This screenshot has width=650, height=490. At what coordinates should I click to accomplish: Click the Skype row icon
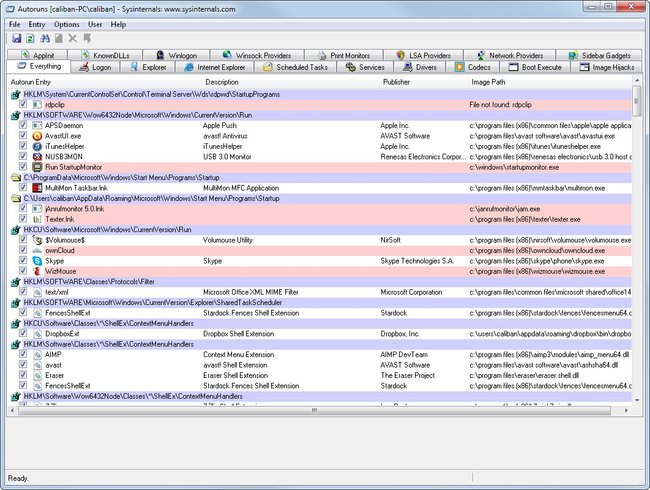click(37, 261)
